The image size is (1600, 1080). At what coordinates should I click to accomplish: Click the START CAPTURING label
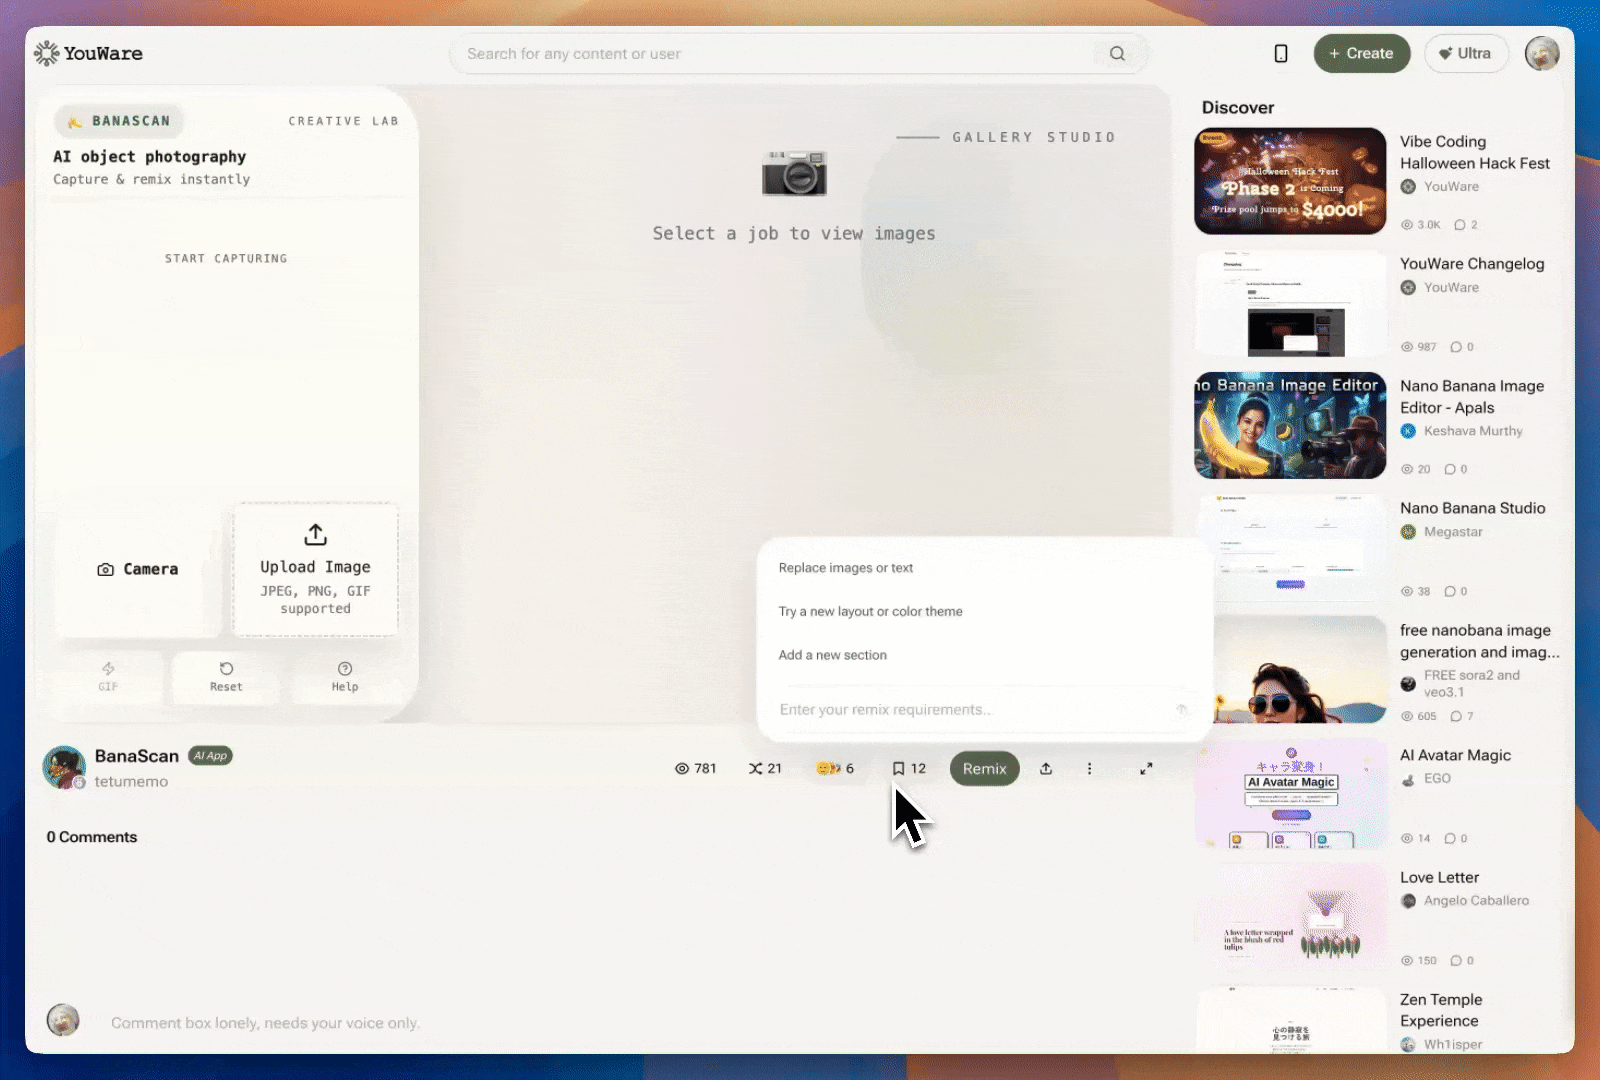[226, 258]
